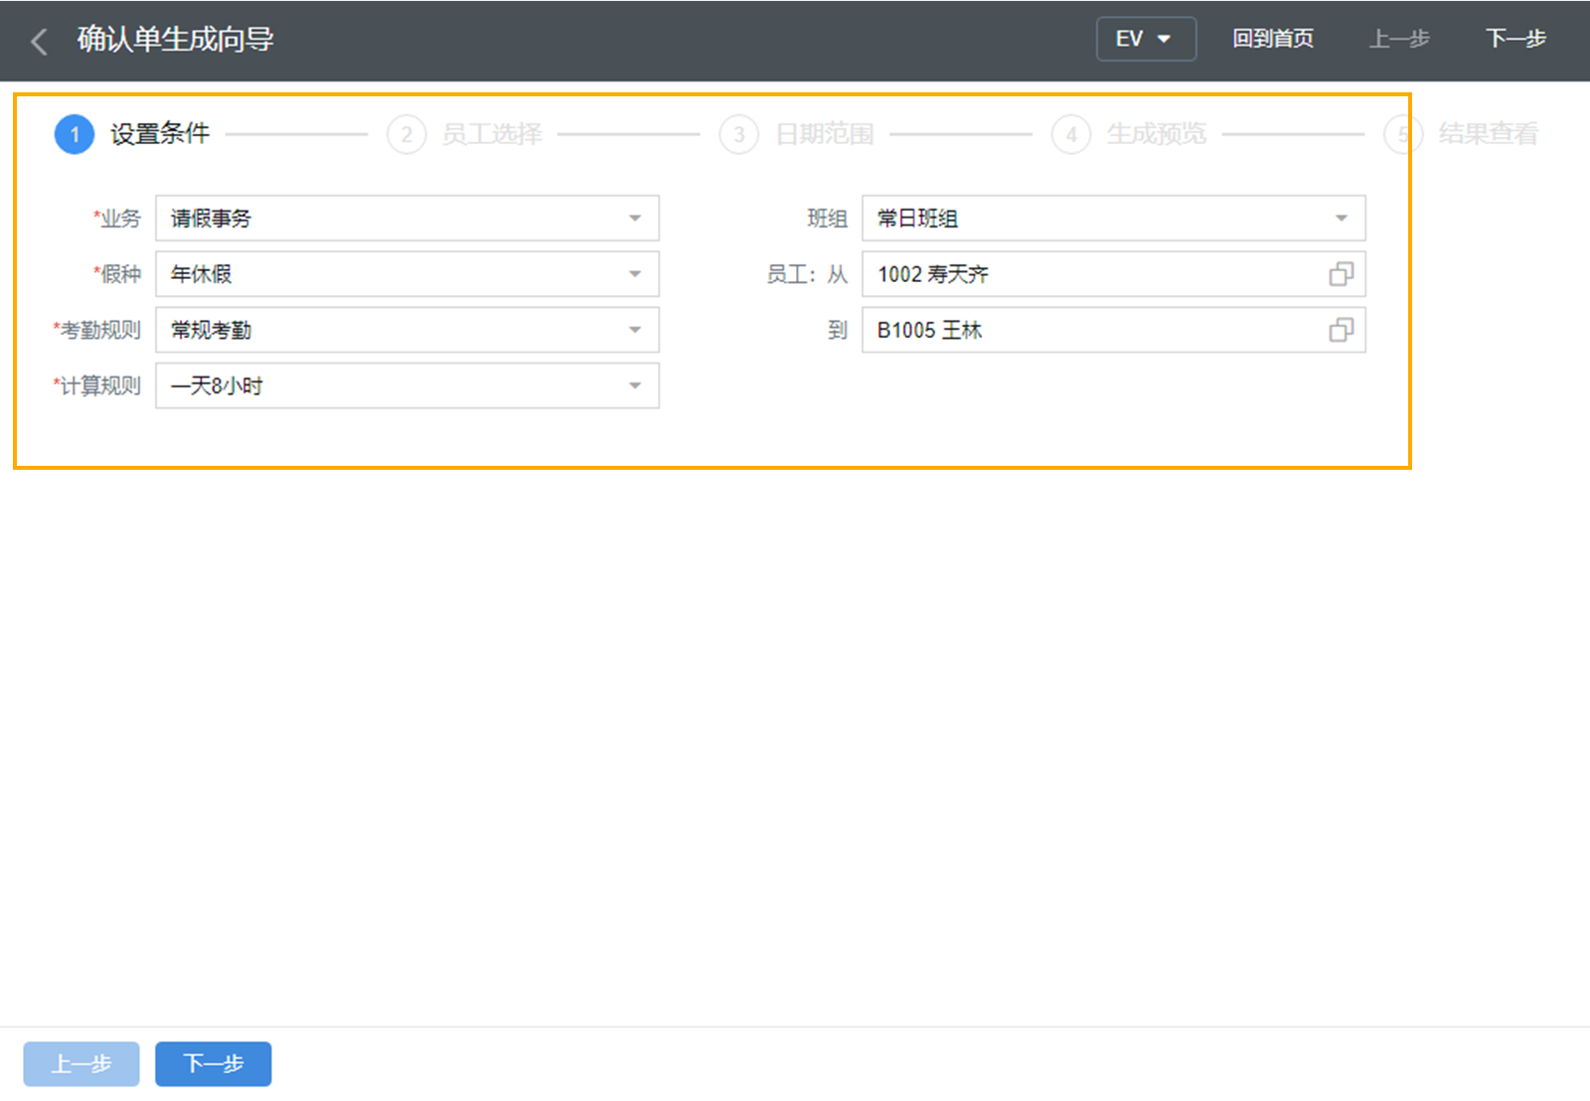Open the 计算规则 dropdown showing 一天8小时
Viewport: 1590px width, 1101px height.
407,386
